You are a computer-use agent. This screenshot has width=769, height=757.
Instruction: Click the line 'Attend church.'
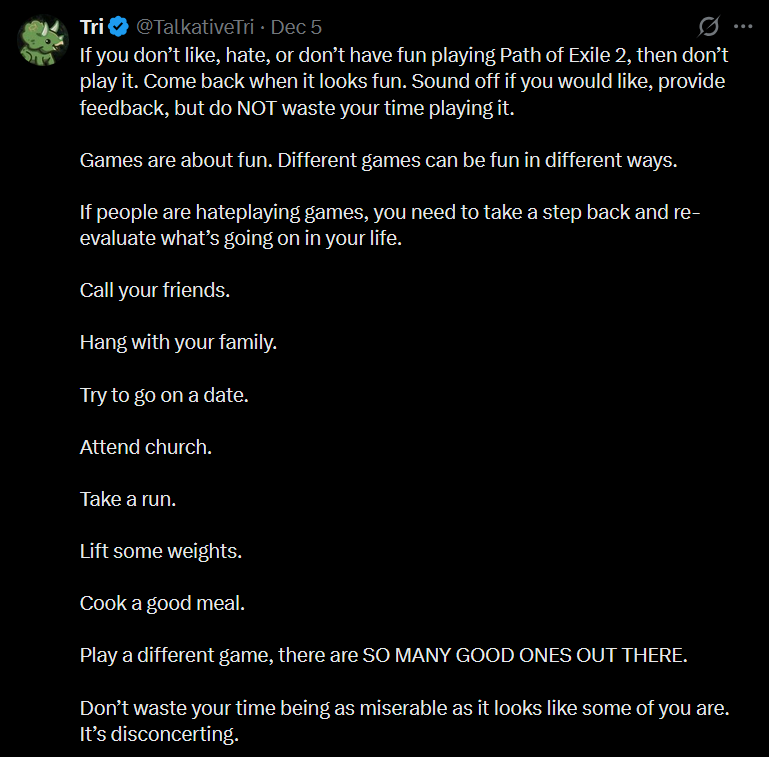pos(146,447)
